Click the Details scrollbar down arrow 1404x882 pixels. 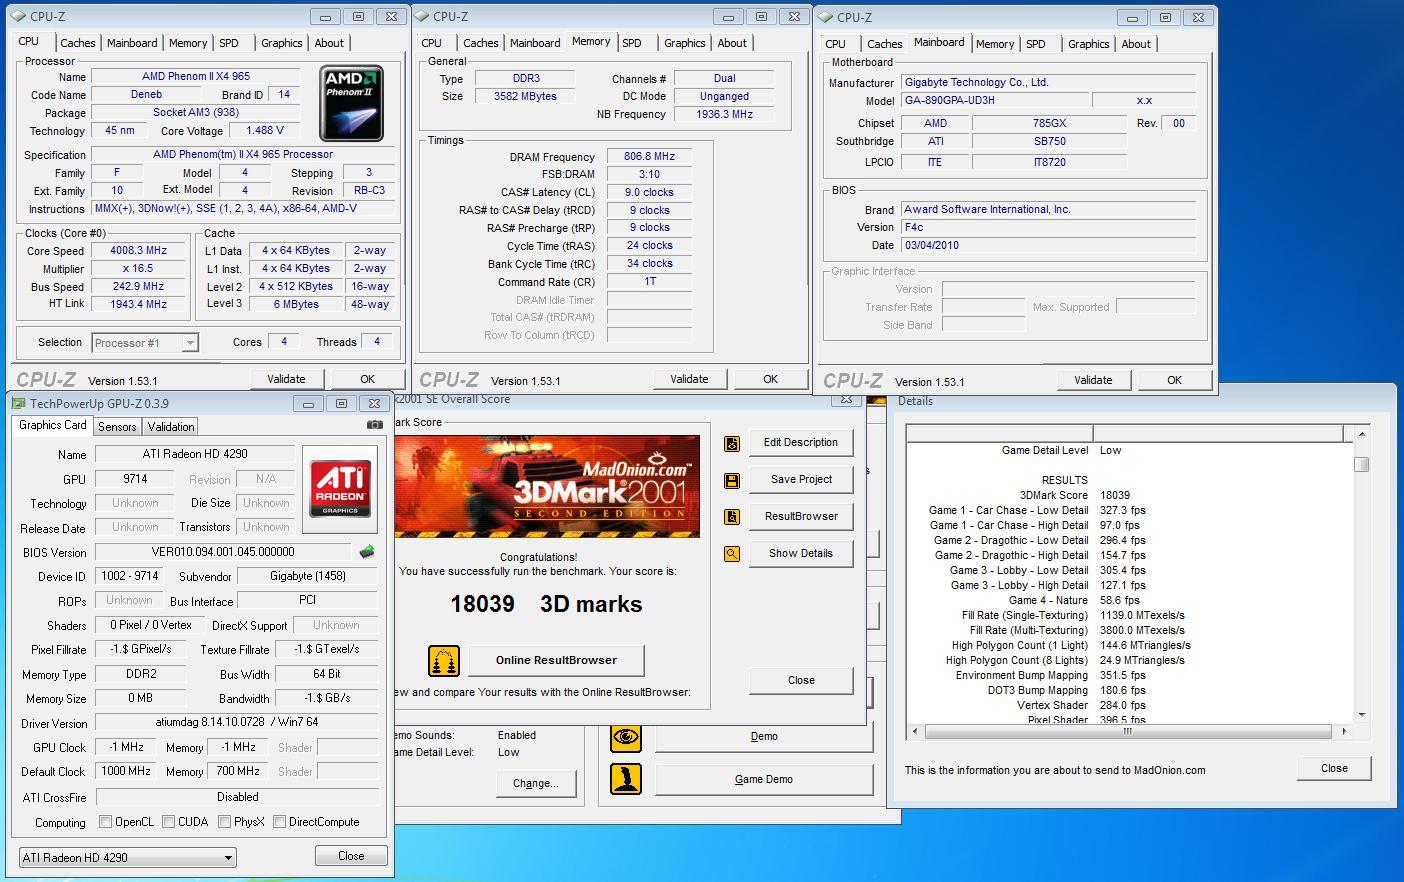point(1361,715)
